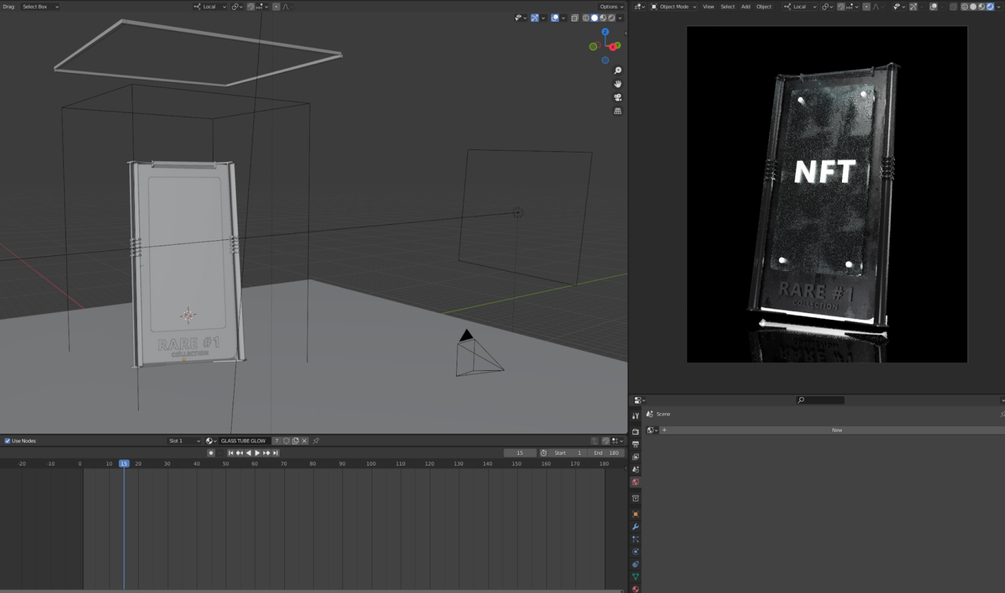Toggle fake user shield for GLASS TUBE GLOW

(x=287, y=441)
